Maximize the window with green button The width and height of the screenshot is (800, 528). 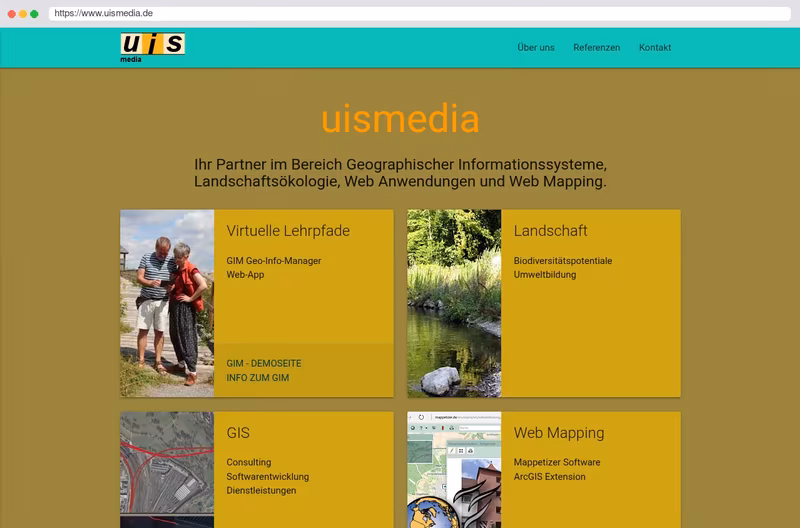point(34,14)
